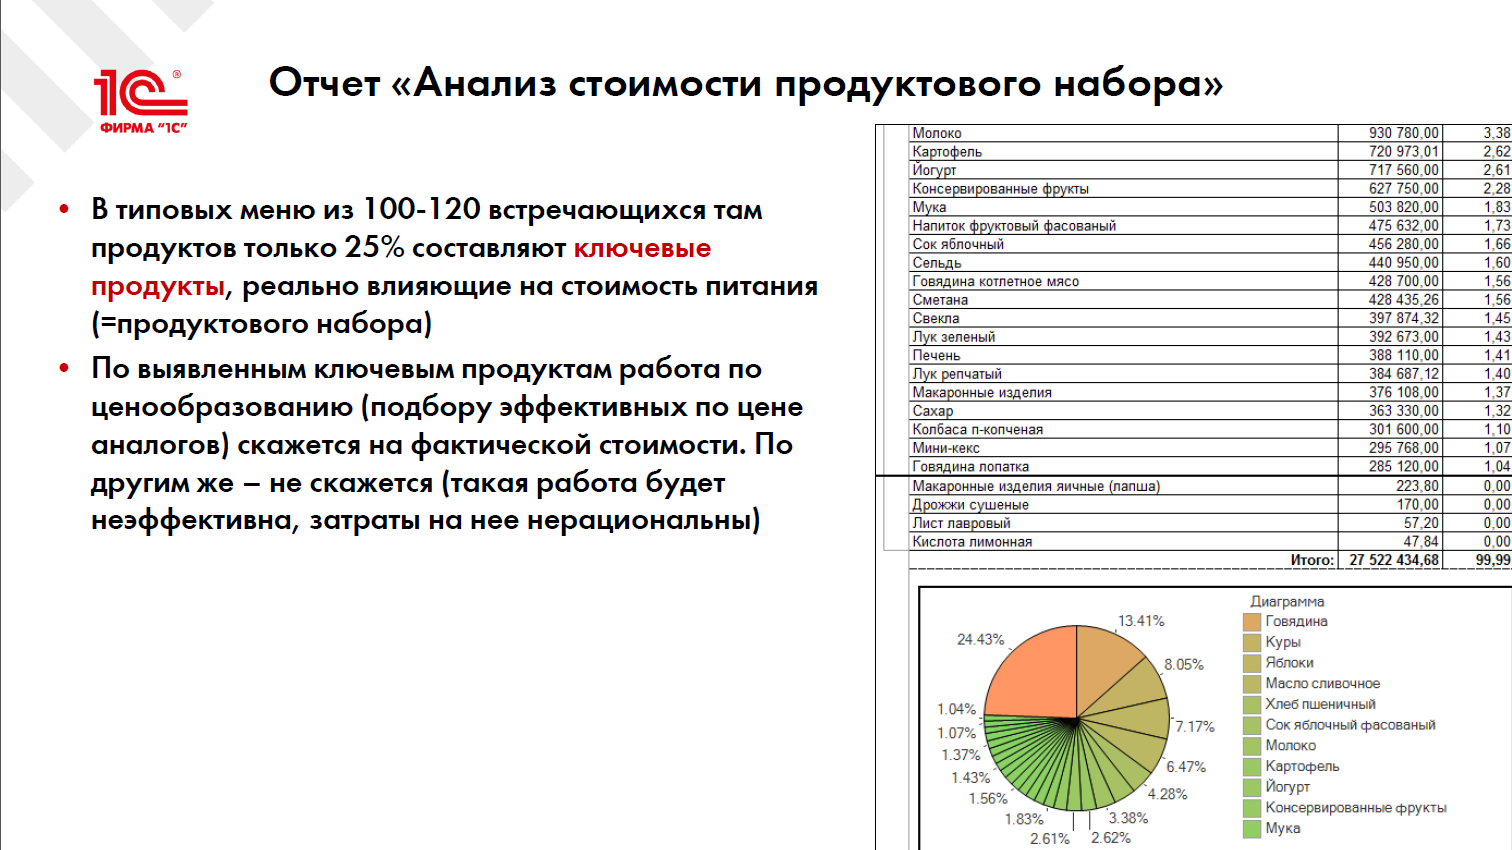The image size is (1512, 850).
Task: Click the Говядина legend color swatch
Action: pos(1252,622)
